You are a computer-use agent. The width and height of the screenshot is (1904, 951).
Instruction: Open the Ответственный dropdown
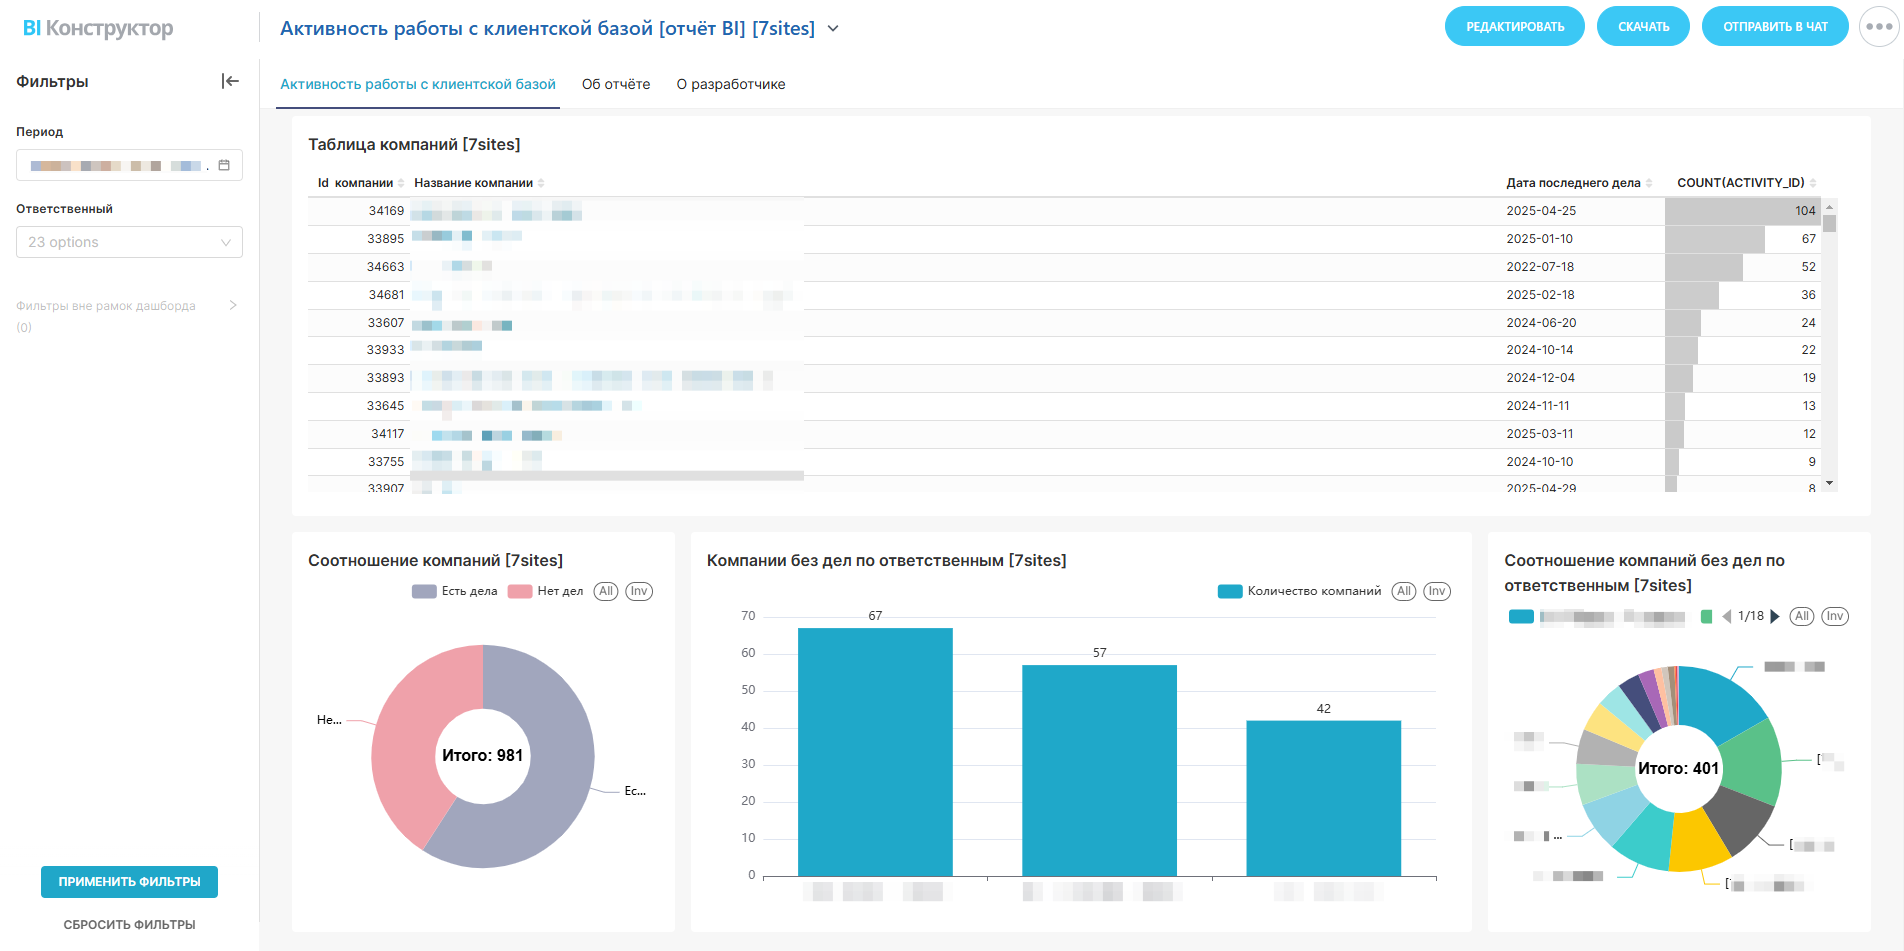click(x=129, y=242)
